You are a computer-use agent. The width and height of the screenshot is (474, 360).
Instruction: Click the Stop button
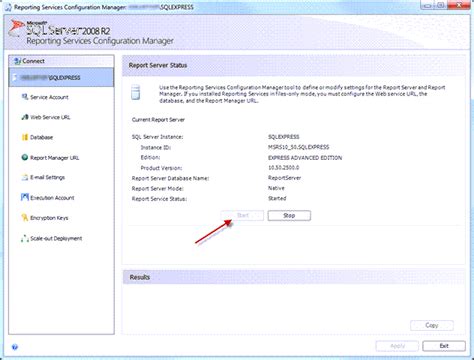click(x=289, y=216)
